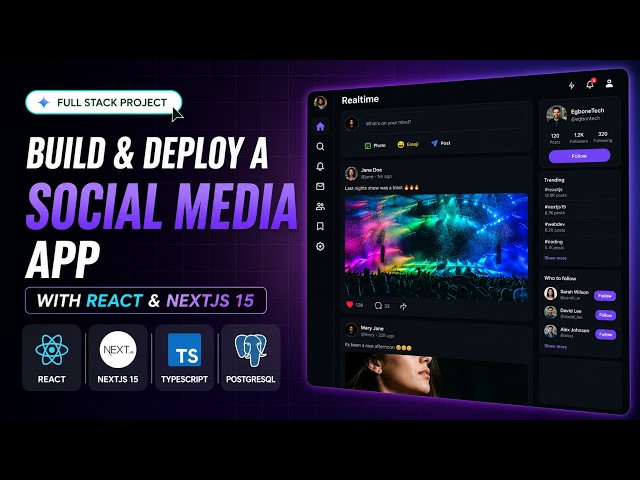
Task: Follow EgboneTech with the large Follow button
Action: [579, 156]
